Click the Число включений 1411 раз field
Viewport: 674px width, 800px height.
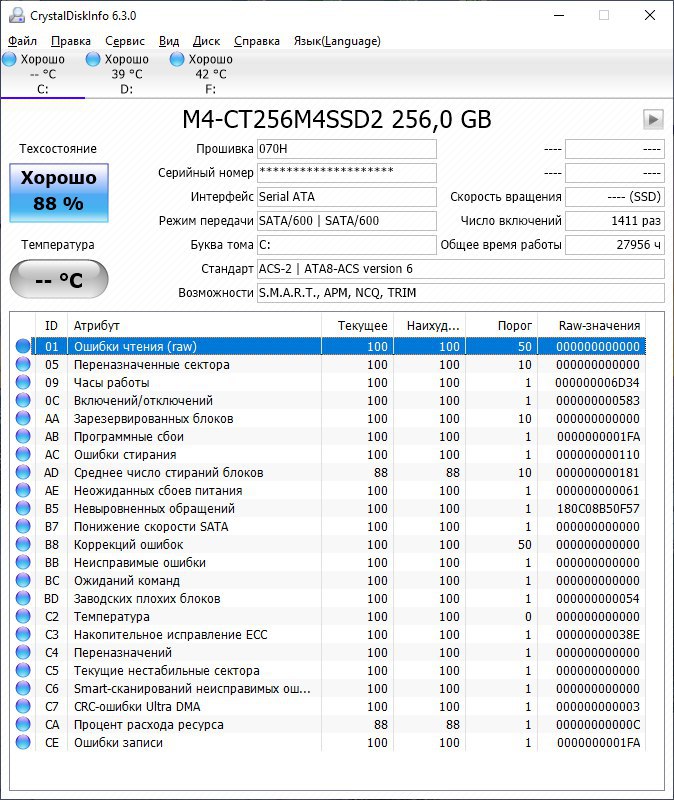click(x=615, y=221)
